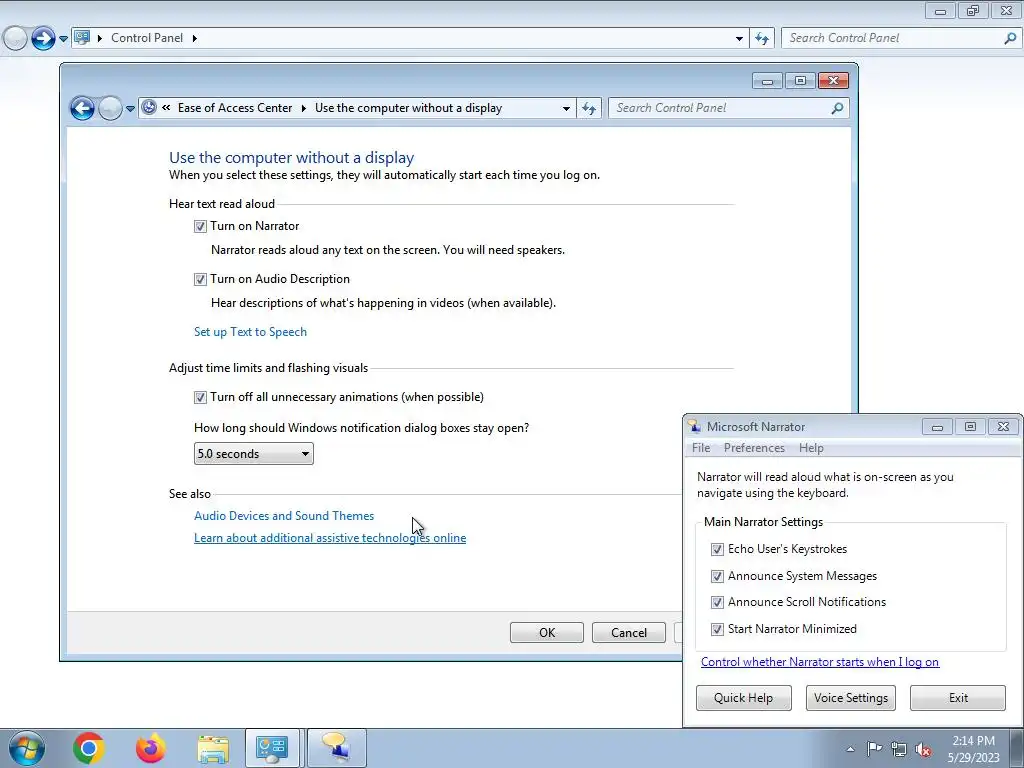
Task: Open Windows Explorer from taskbar
Action: click(x=213, y=749)
